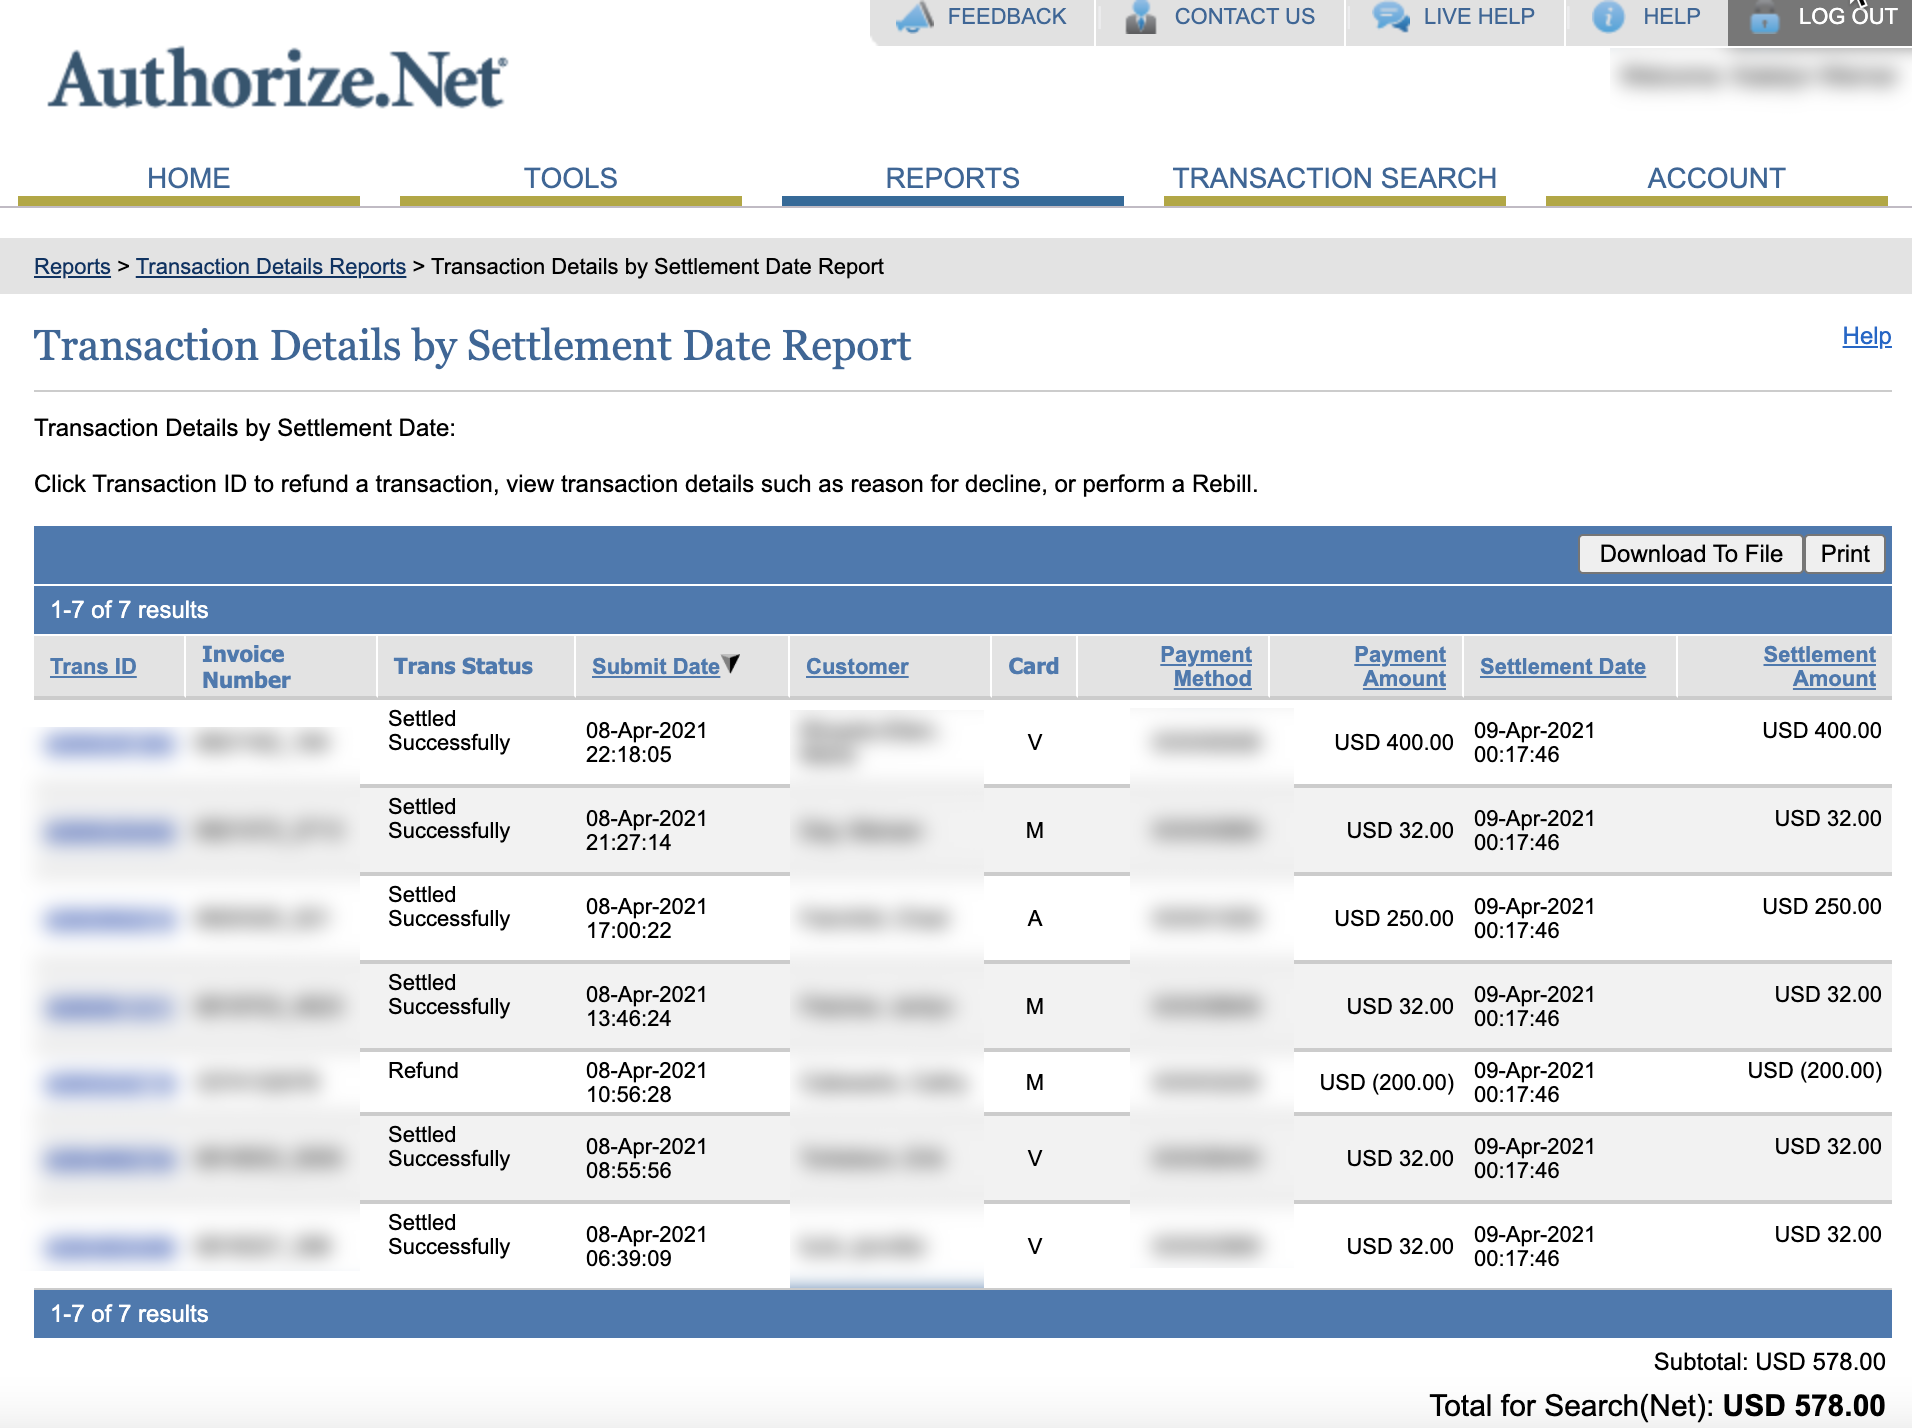Click the Download To File button
The height and width of the screenshot is (1428, 1912).
(1691, 554)
